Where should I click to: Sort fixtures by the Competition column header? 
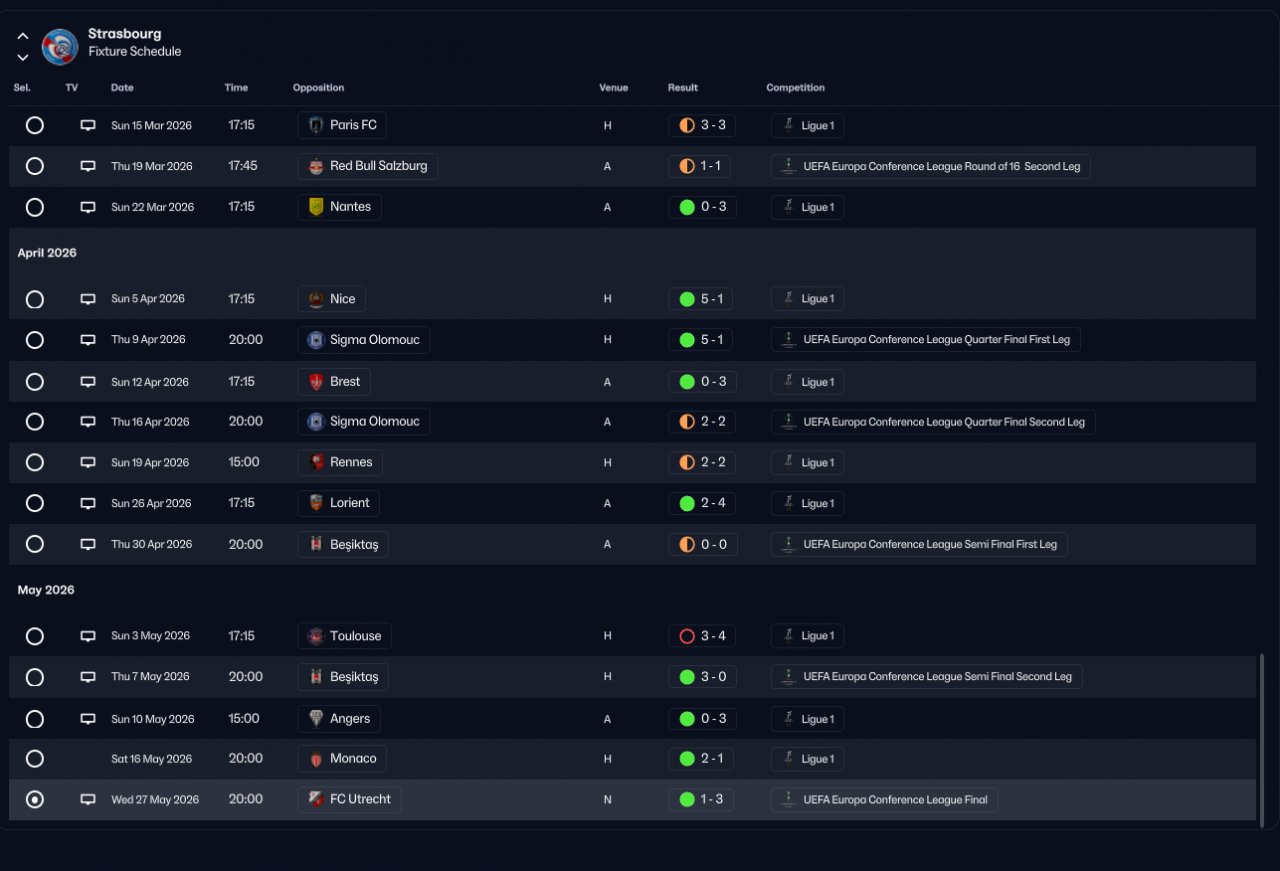coord(795,88)
